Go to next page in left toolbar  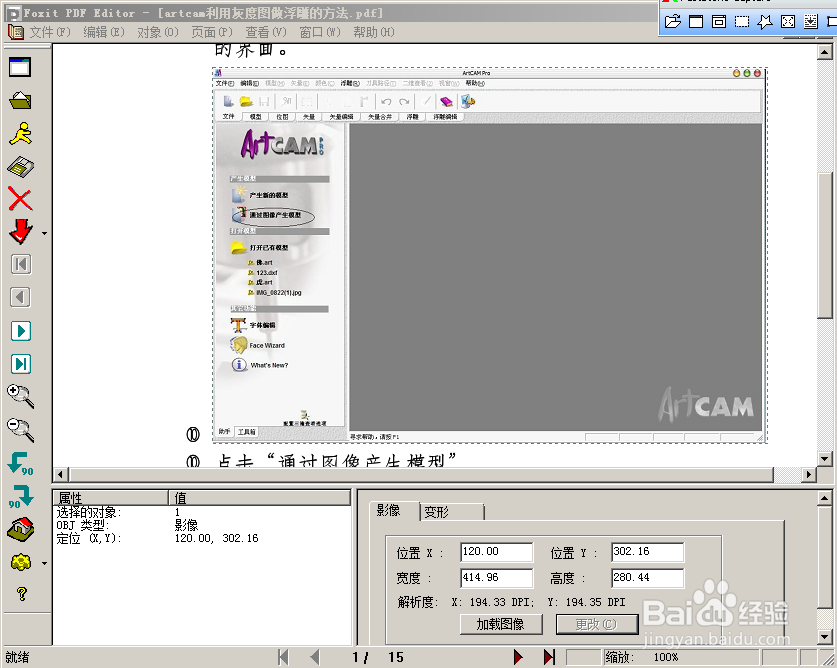[x=21, y=331]
